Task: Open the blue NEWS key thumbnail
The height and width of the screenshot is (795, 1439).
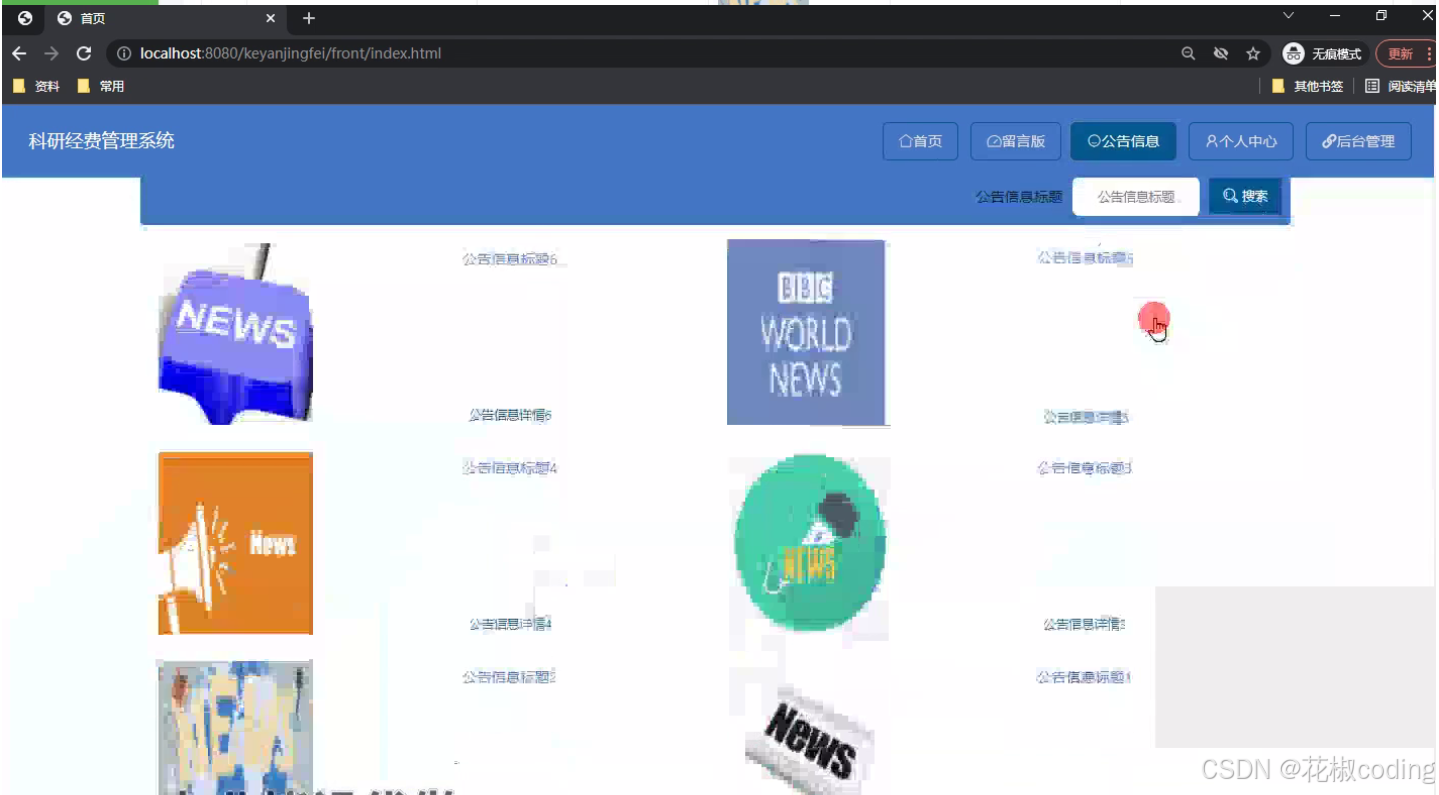Action: pyautogui.click(x=236, y=333)
